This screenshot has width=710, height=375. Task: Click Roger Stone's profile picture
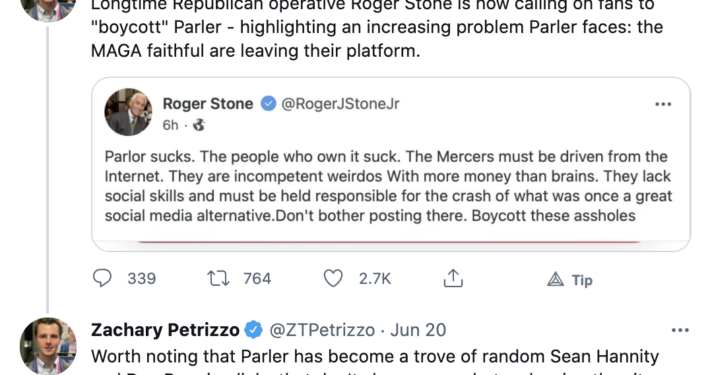[x=128, y=112]
